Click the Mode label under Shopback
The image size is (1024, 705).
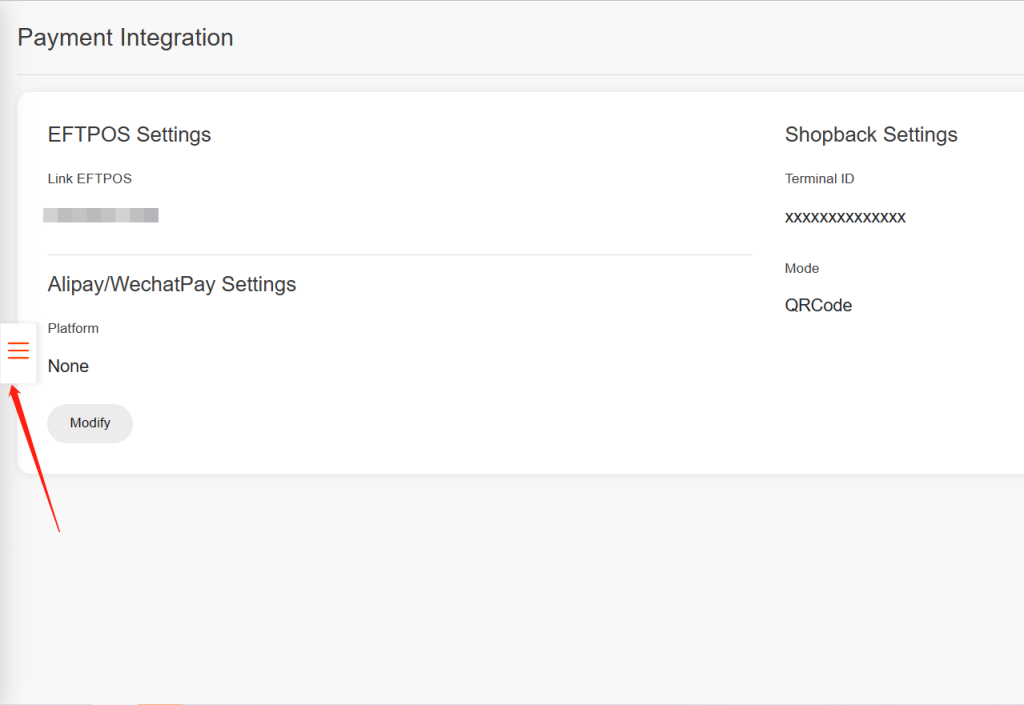tap(802, 268)
